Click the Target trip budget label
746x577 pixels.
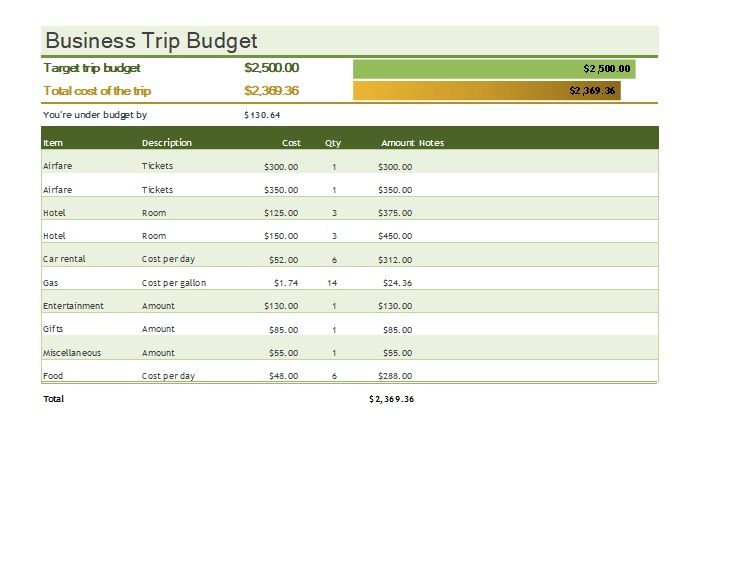pyautogui.click(x=92, y=68)
